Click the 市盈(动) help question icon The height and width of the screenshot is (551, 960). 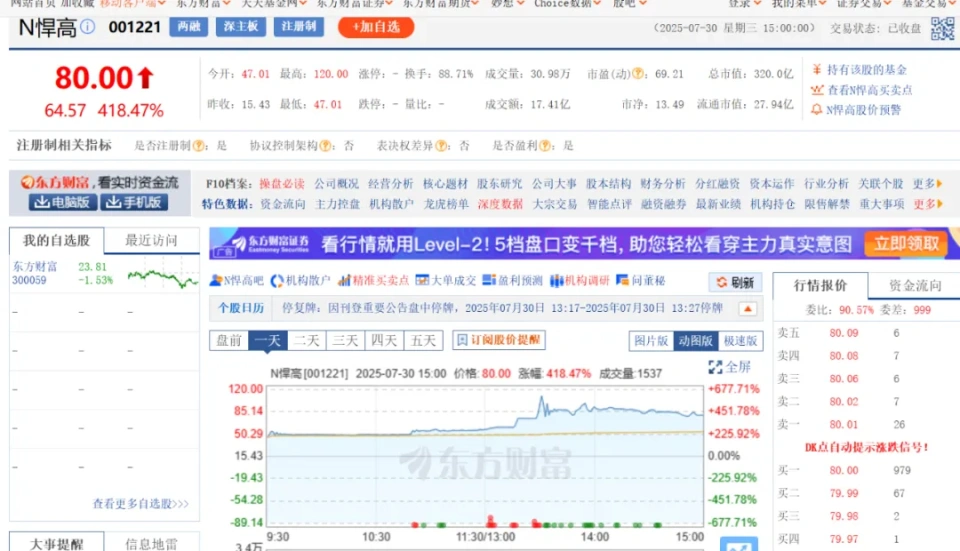638,73
